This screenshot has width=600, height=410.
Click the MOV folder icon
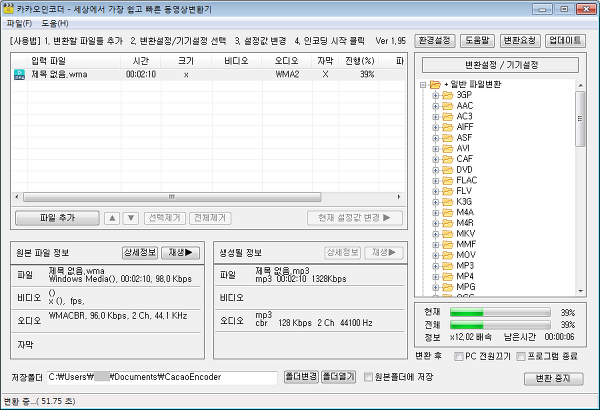click(x=448, y=255)
